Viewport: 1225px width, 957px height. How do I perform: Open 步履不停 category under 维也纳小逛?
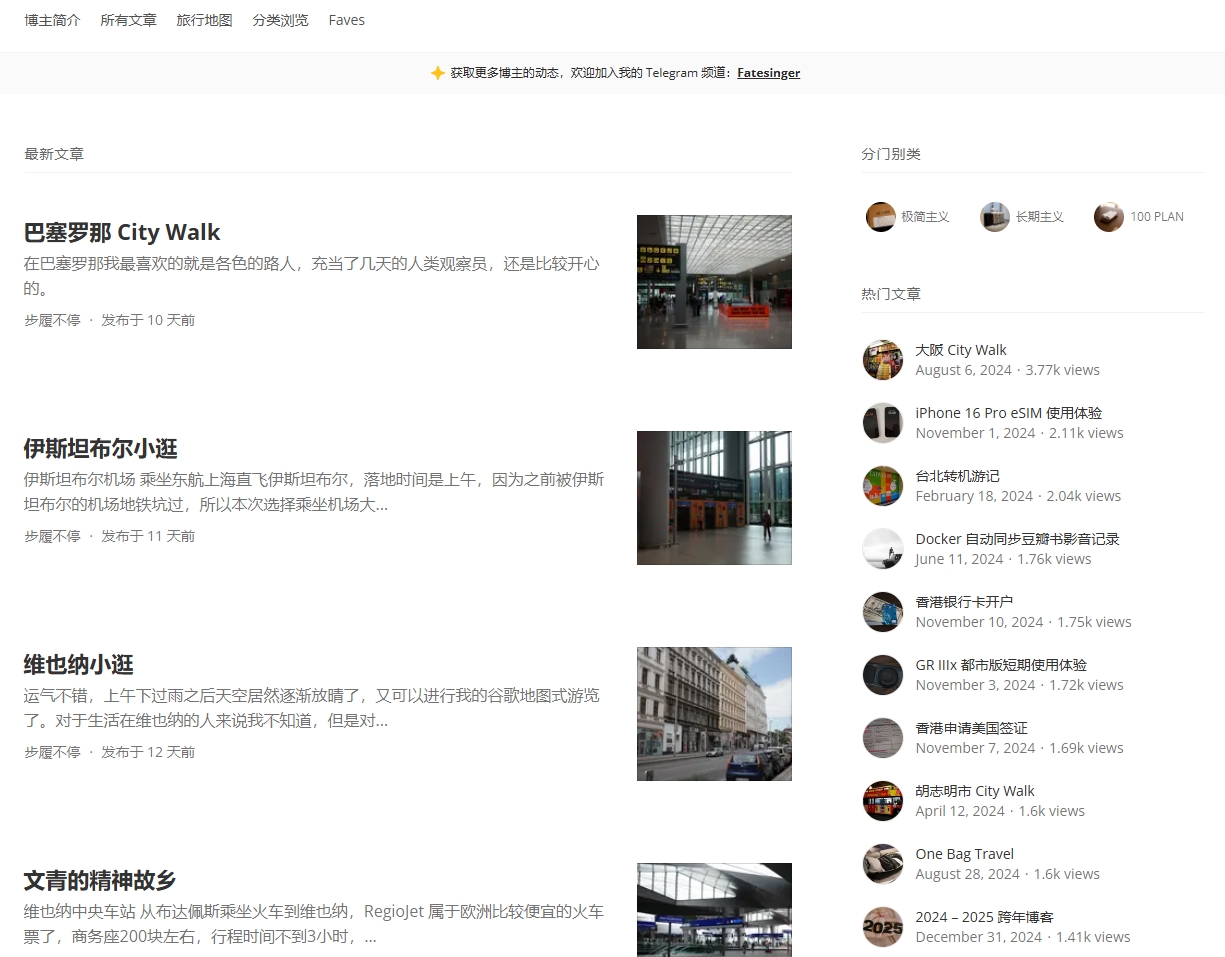52,752
